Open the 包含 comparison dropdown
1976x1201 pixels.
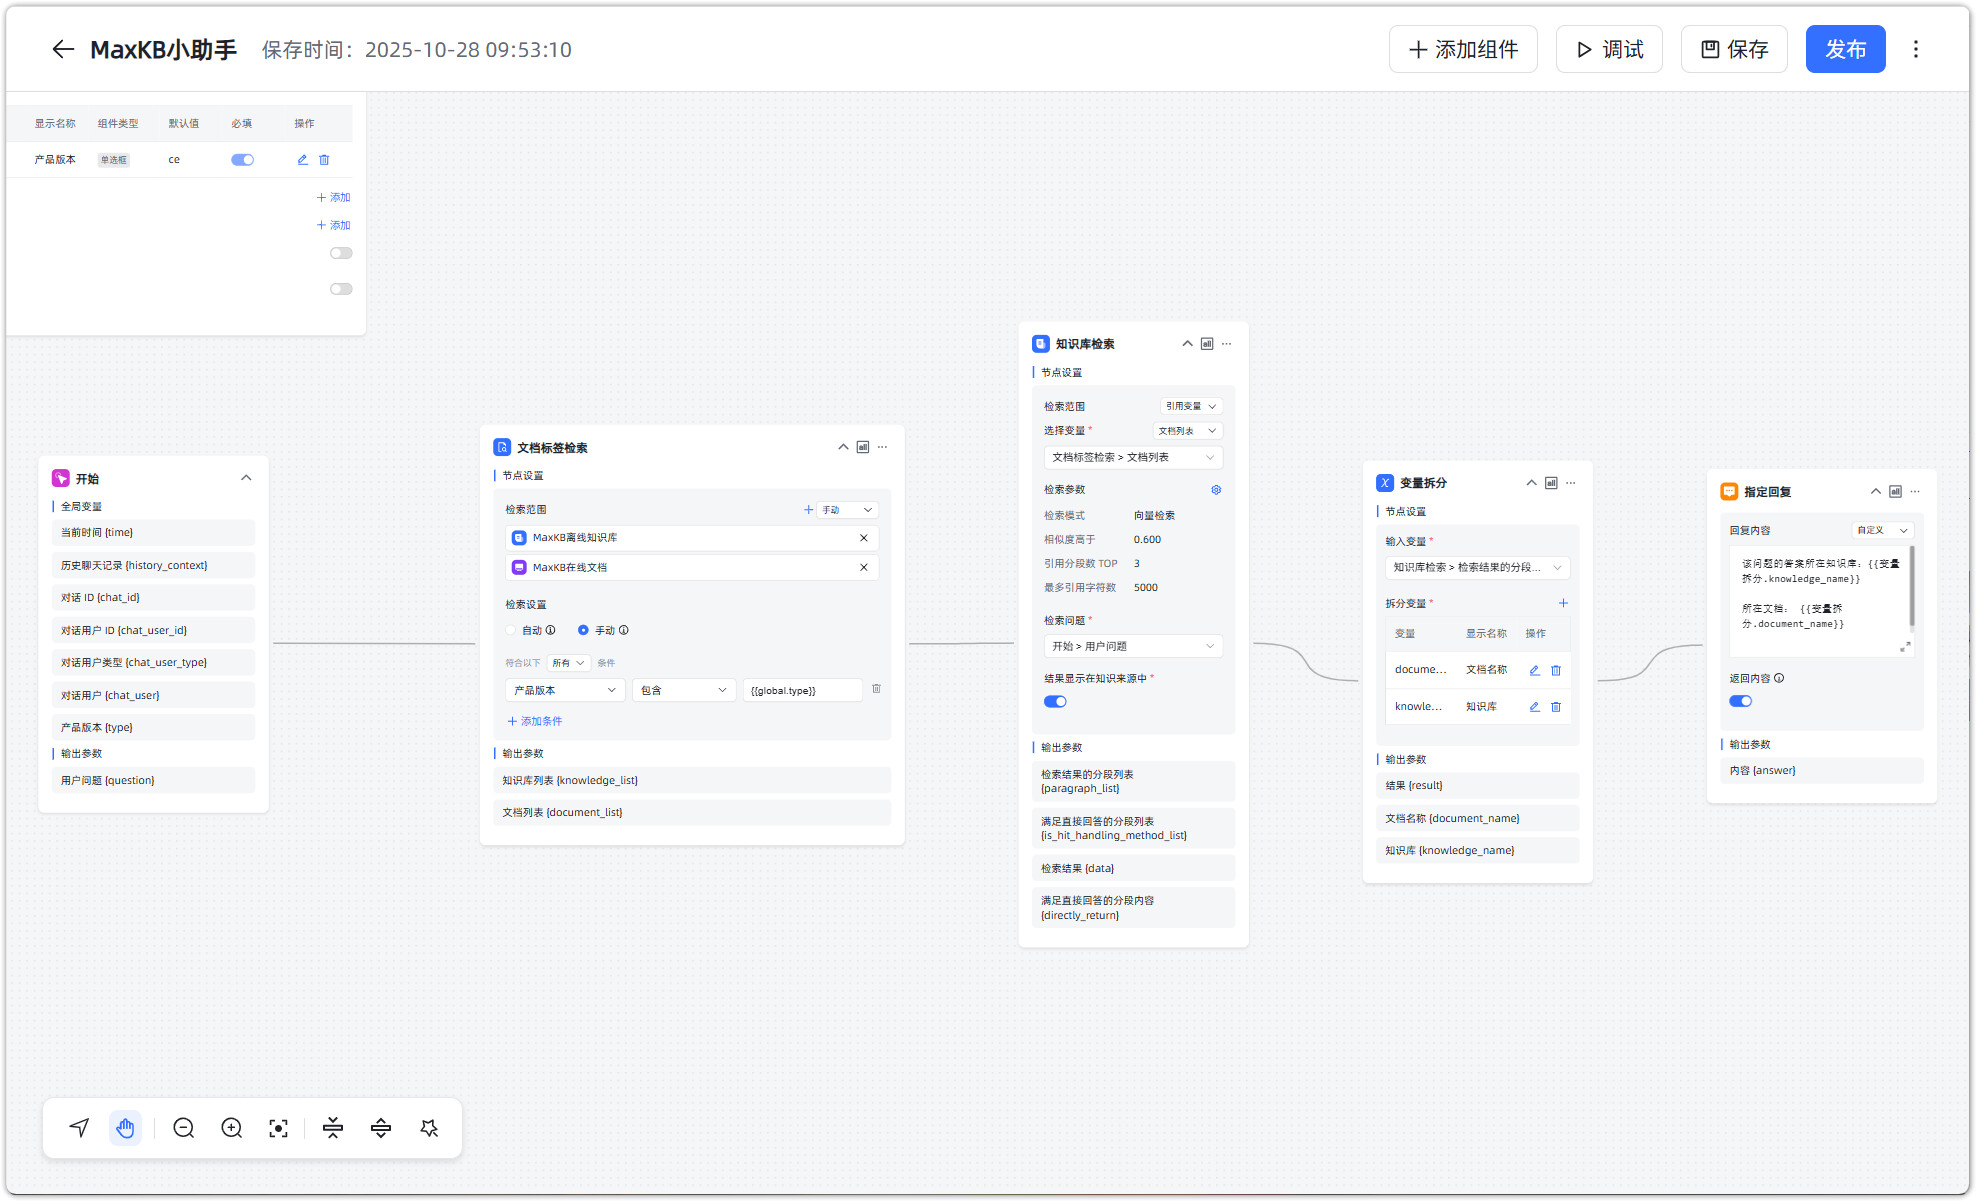pyautogui.click(x=684, y=690)
